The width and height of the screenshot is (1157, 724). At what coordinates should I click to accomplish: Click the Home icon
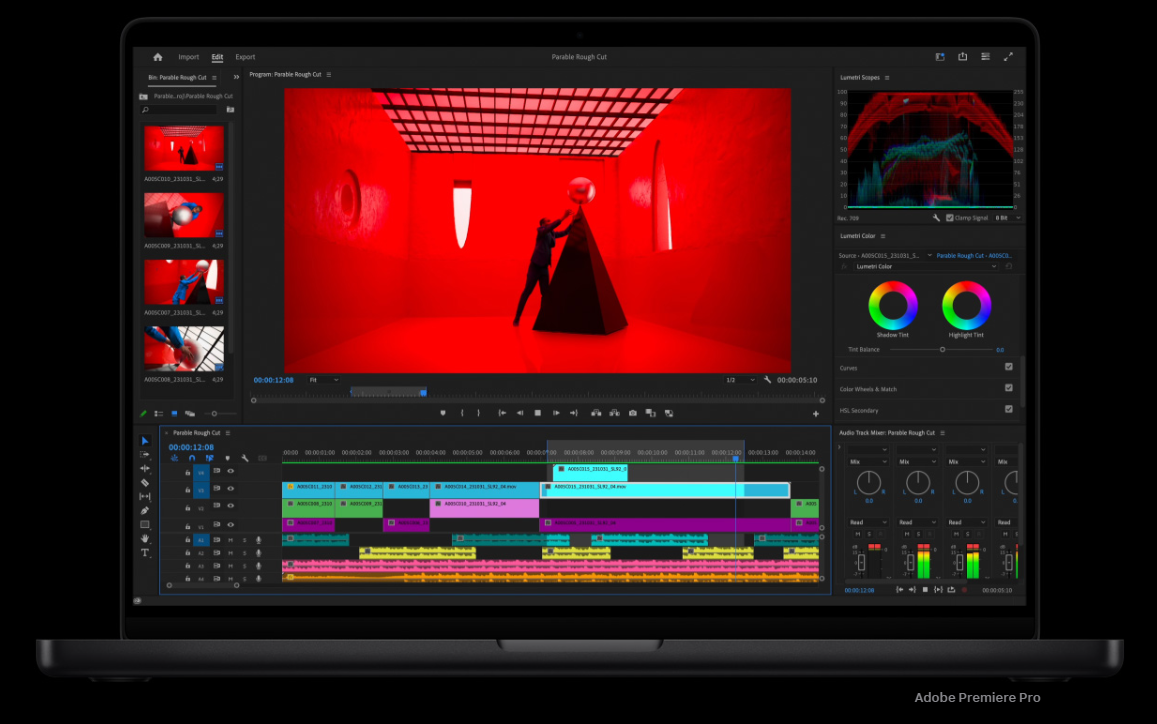pos(158,57)
